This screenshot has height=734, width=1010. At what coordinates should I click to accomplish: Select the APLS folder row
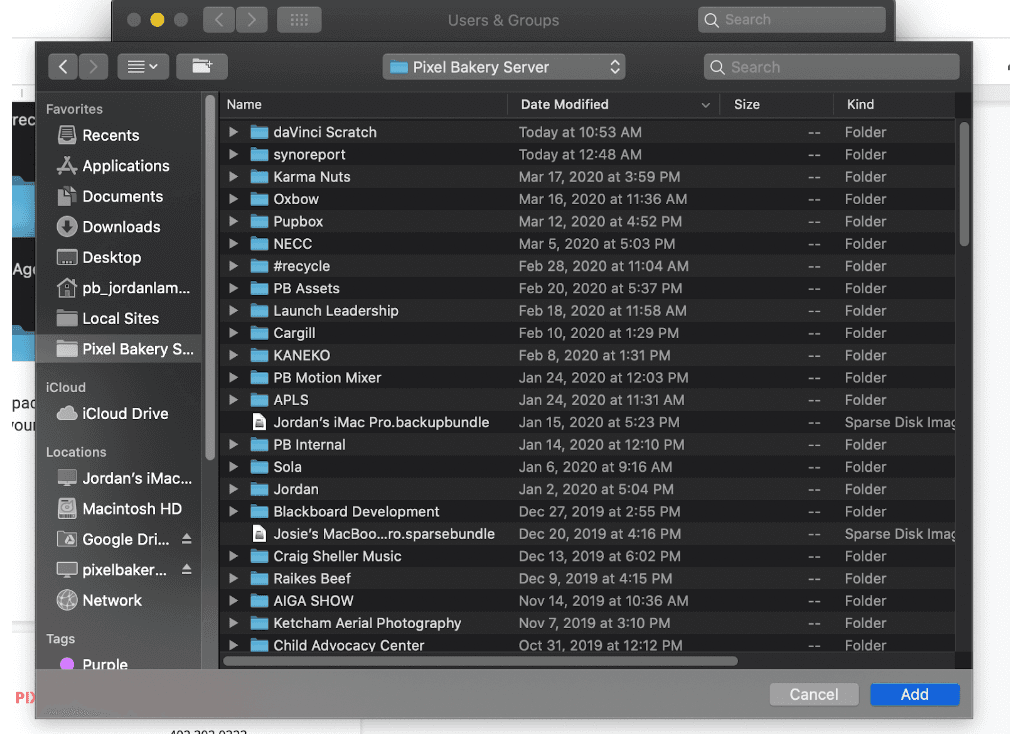(x=586, y=400)
